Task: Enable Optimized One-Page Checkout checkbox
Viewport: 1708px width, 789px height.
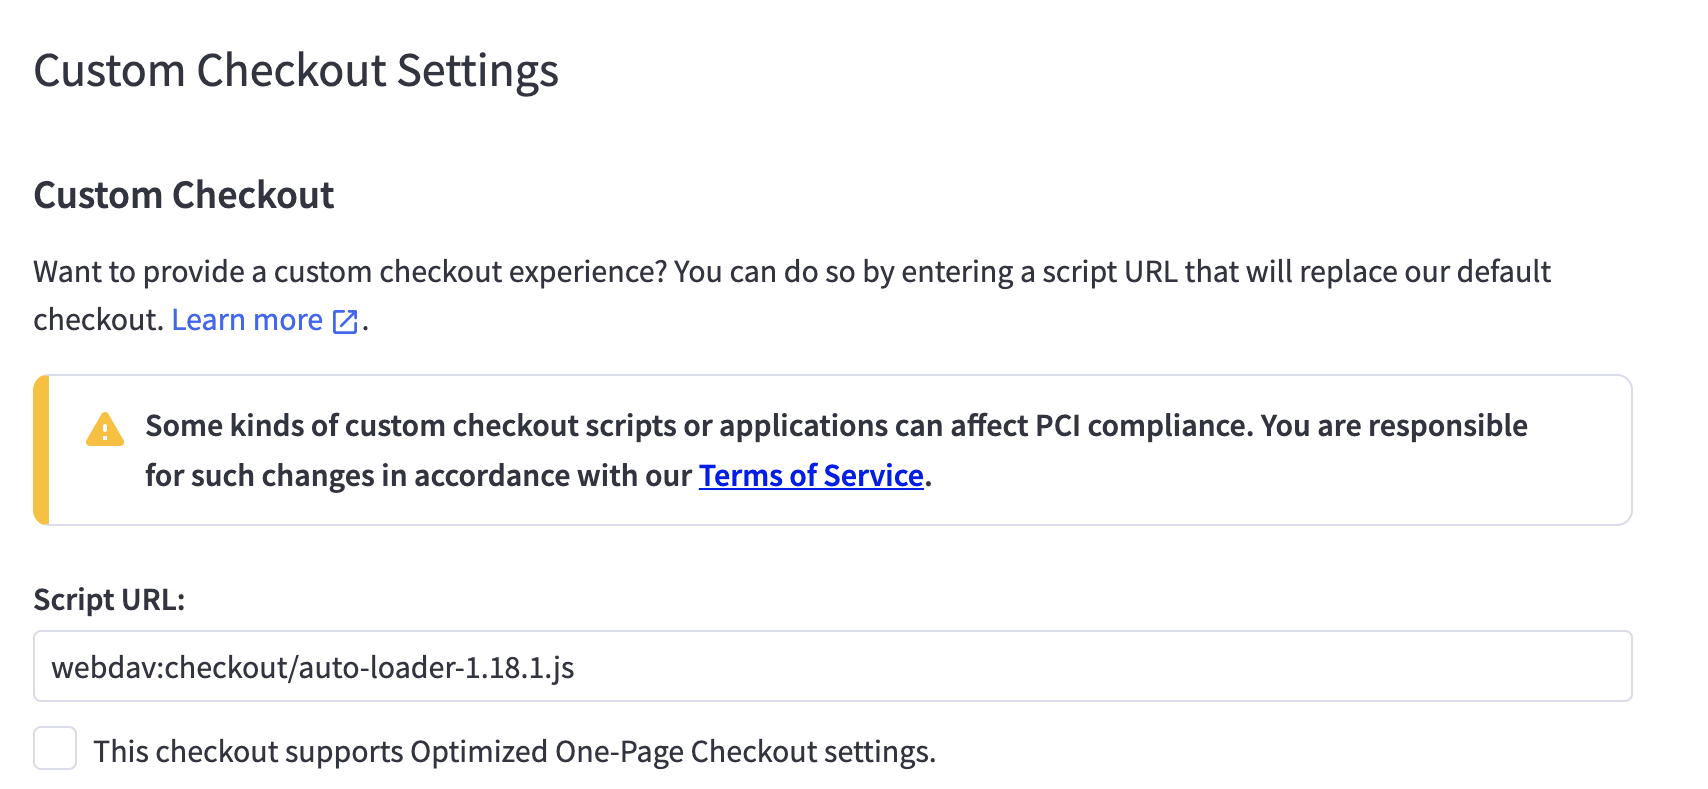Action: click(x=55, y=749)
